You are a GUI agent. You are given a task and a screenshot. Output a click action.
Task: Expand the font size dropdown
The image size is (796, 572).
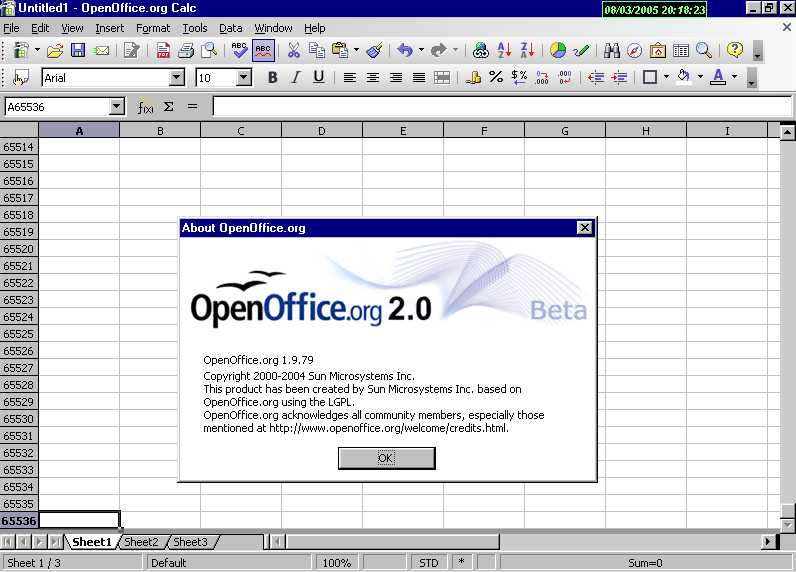coord(244,78)
